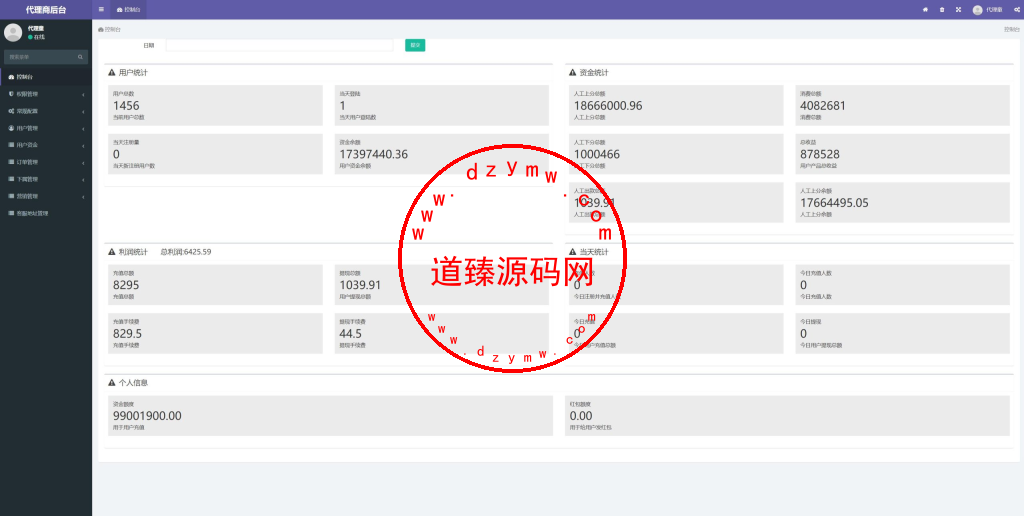Click the recharge fee value 829.5
The width and height of the screenshot is (1024, 516).
tap(127, 333)
